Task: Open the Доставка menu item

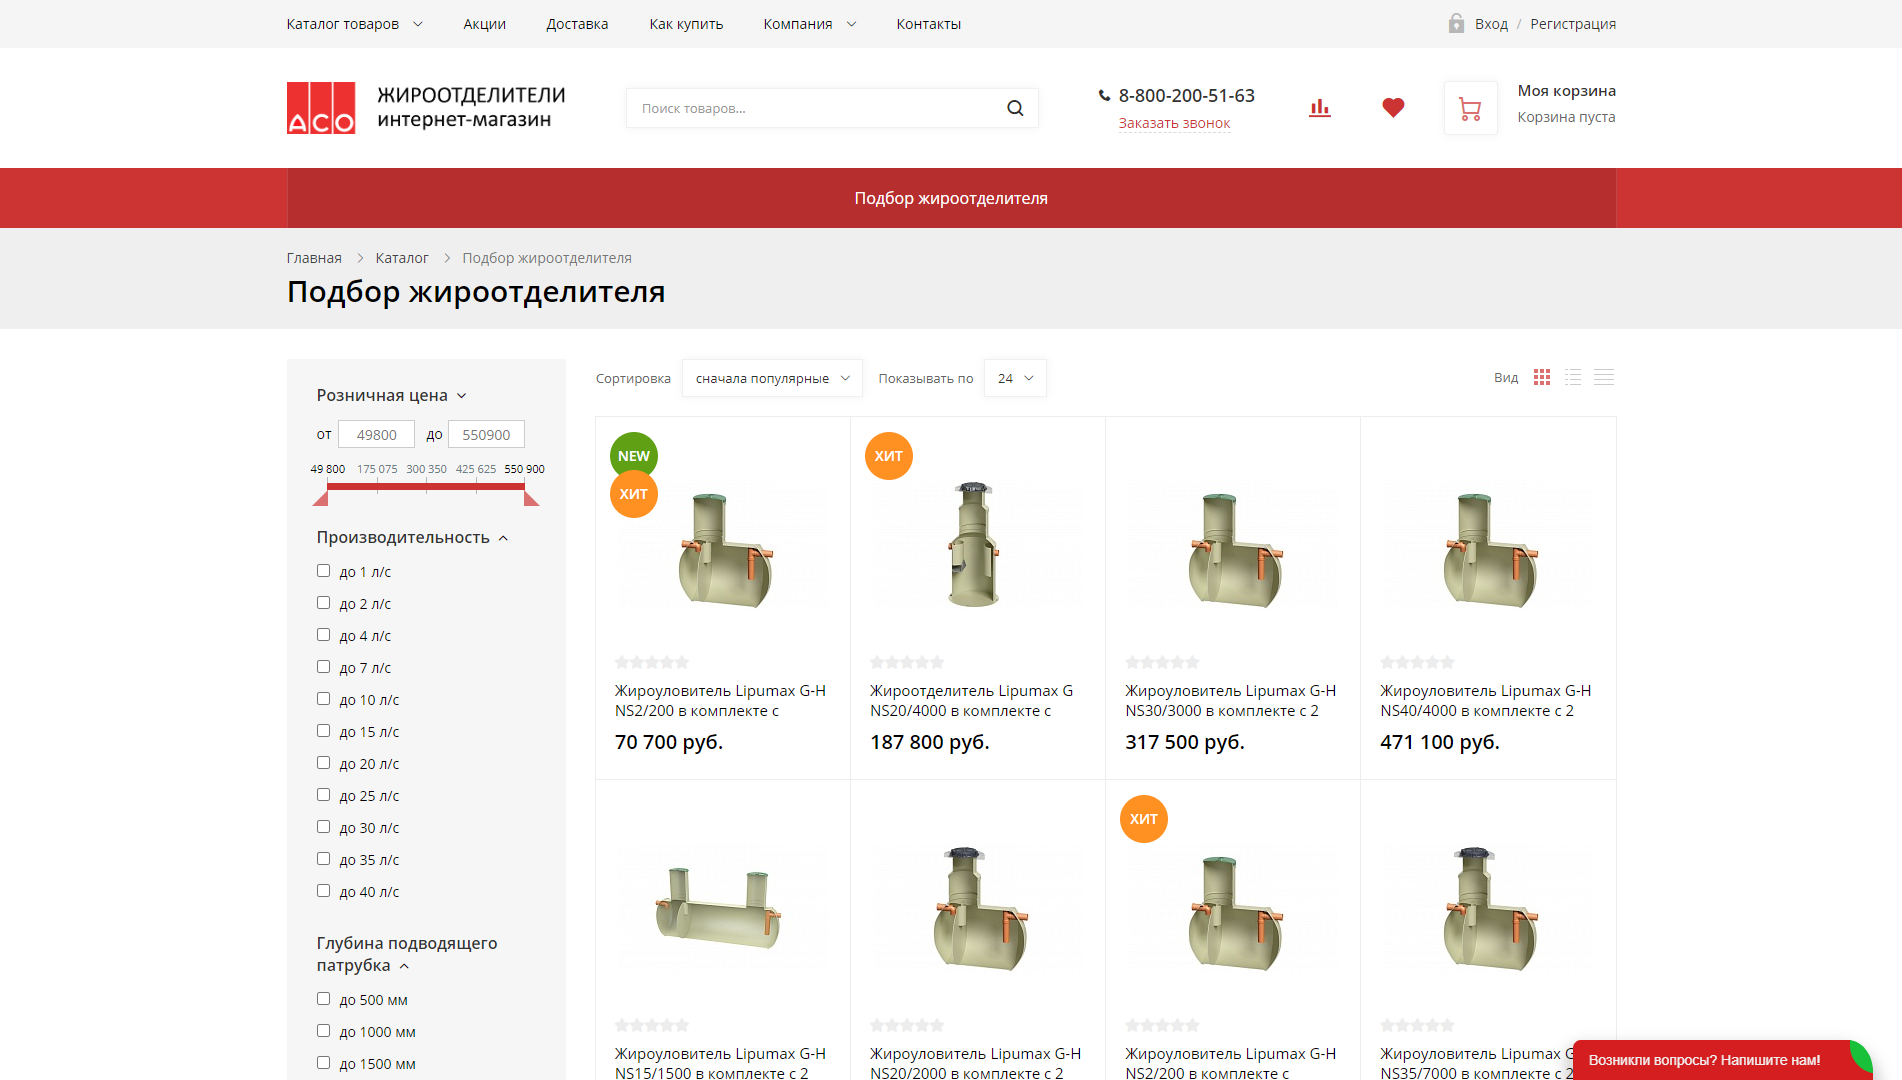Action: 577,24
